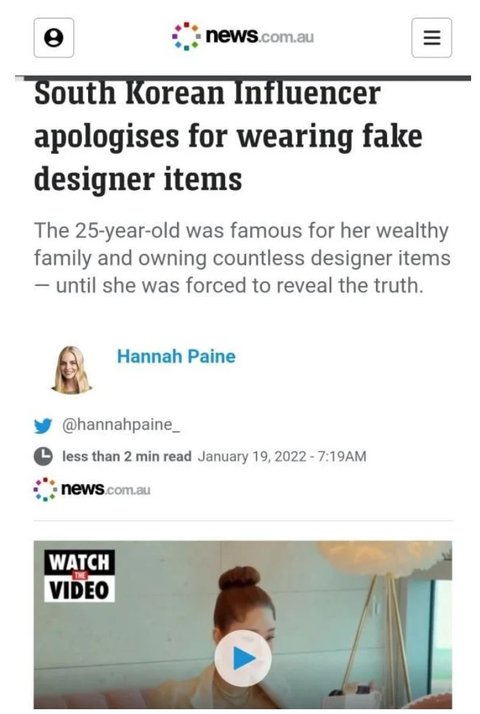Screen dimensions: 480x714
Task: Click the news.com.au header logo
Action: (x=243, y=36)
